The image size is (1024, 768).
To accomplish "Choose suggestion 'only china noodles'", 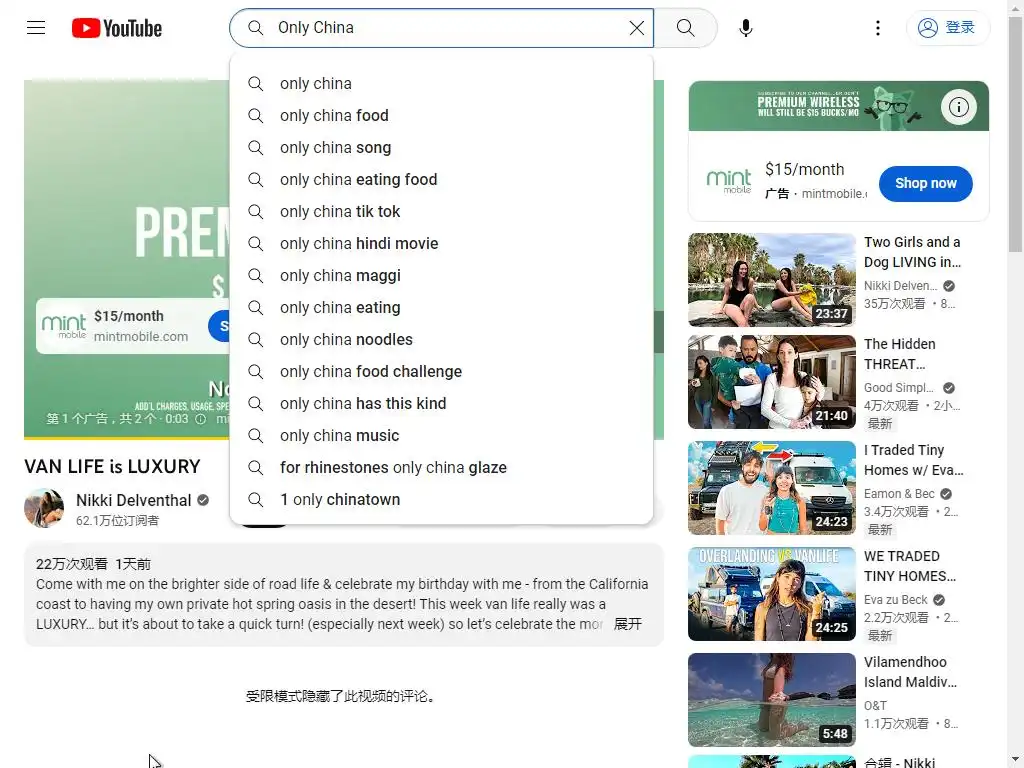I will [x=441, y=340].
